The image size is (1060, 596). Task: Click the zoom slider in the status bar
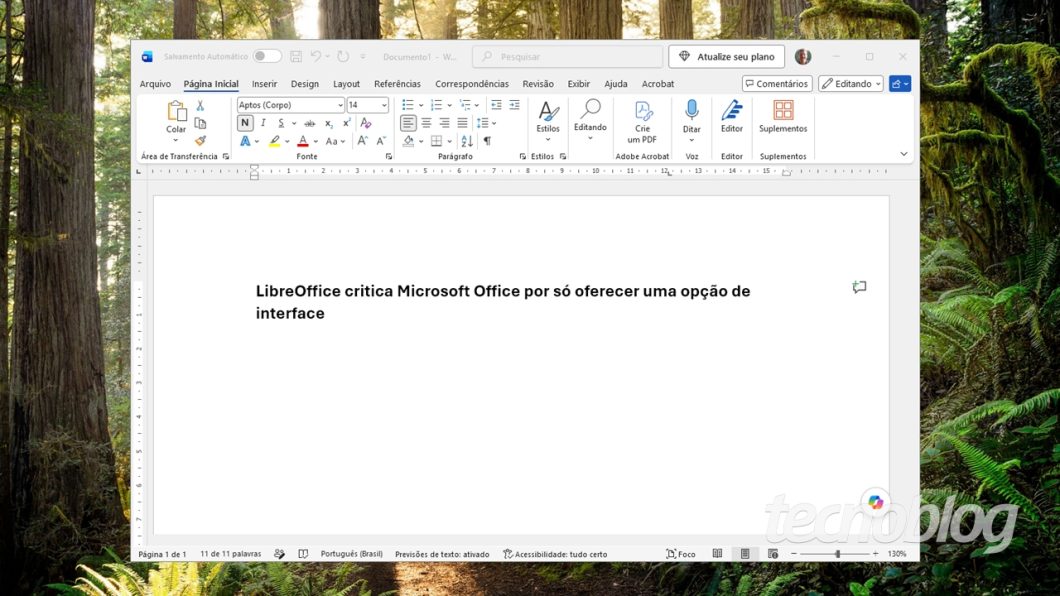[x=837, y=553]
